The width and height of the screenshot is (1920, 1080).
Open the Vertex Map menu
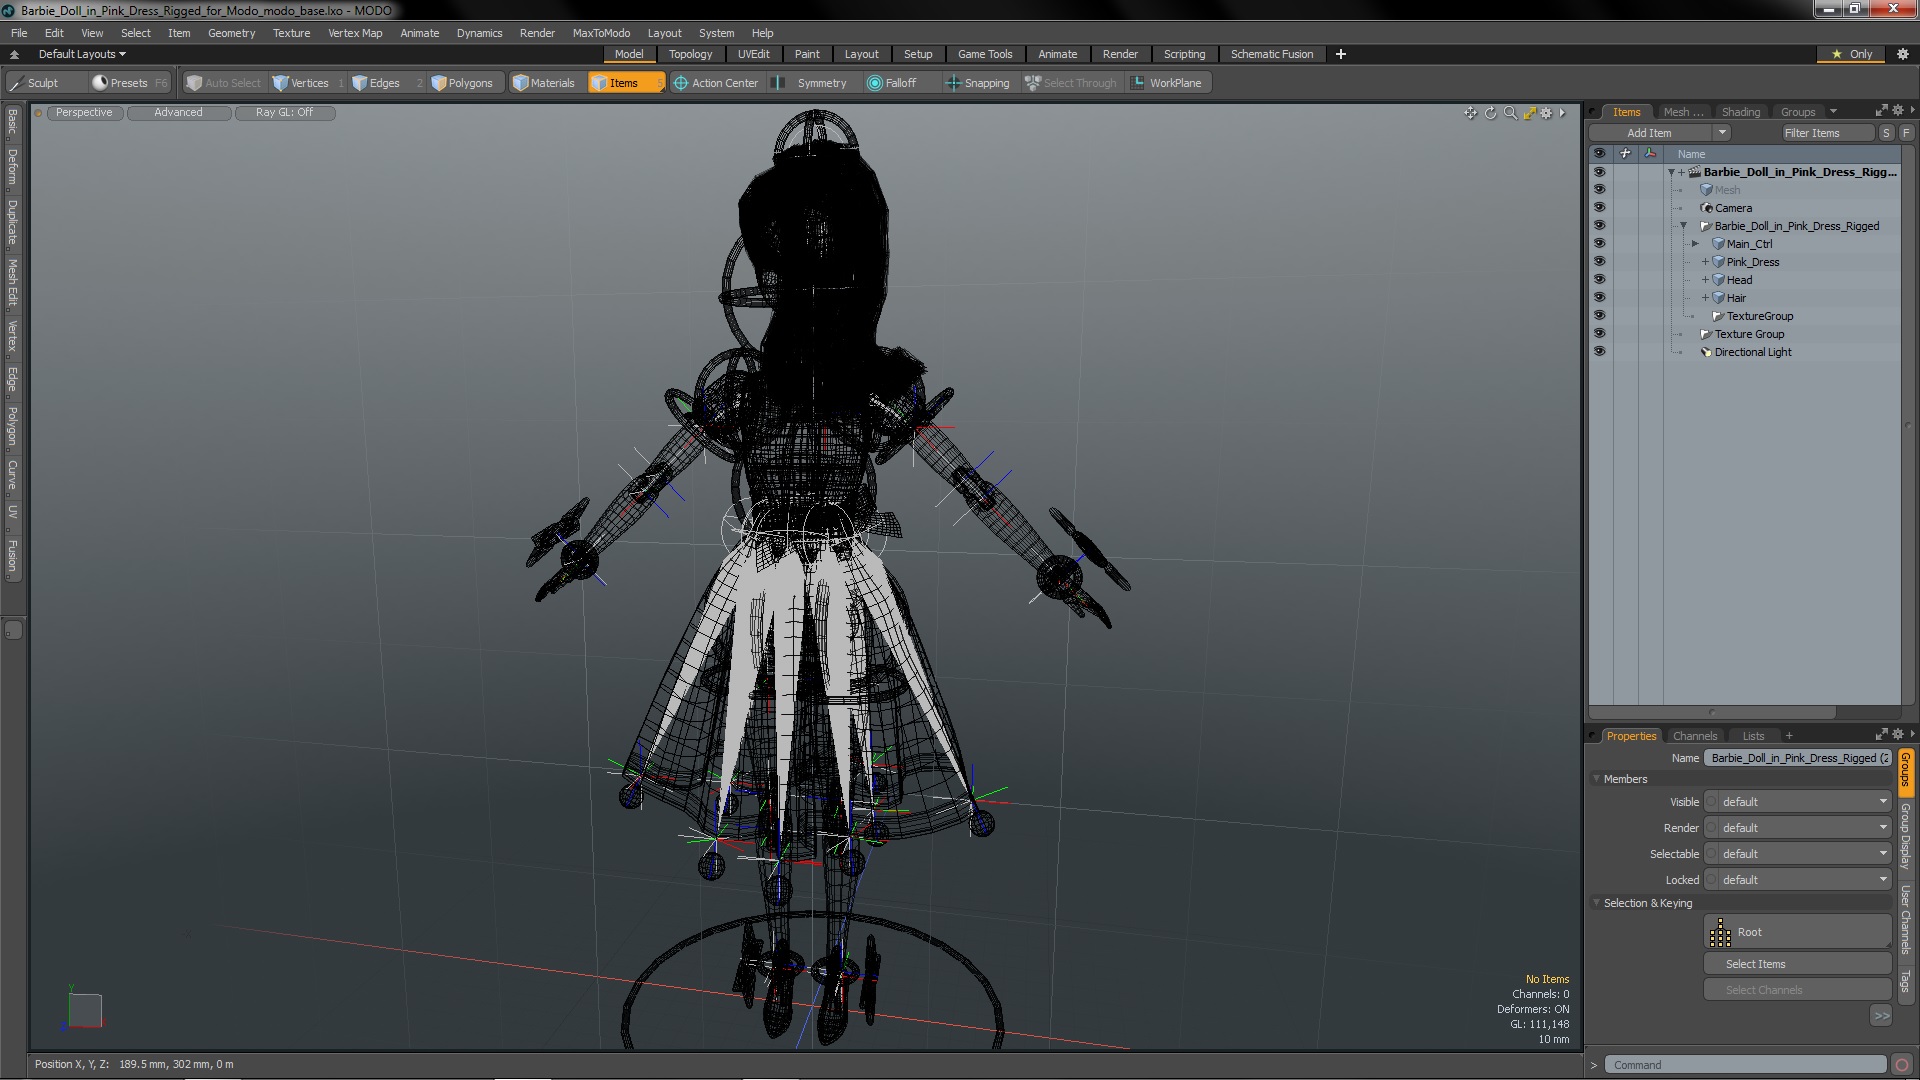click(355, 33)
